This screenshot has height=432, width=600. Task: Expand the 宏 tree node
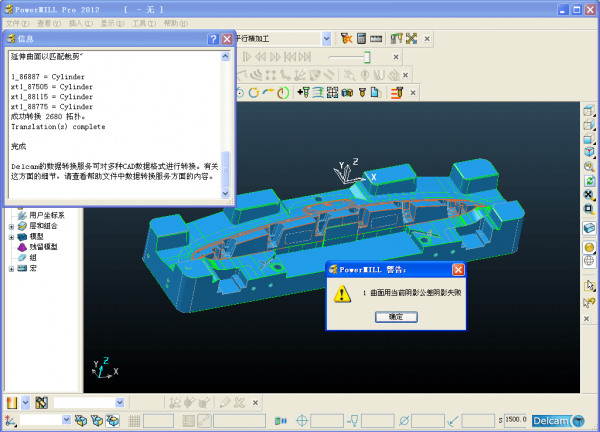click(x=11, y=269)
